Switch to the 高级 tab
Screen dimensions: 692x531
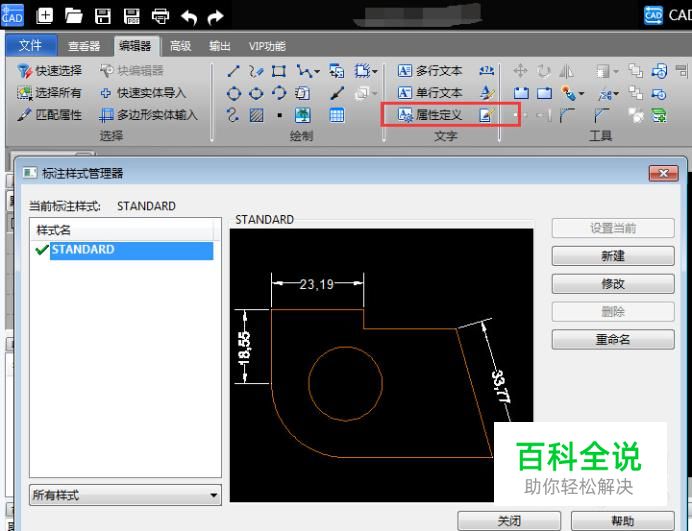pyautogui.click(x=181, y=46)
